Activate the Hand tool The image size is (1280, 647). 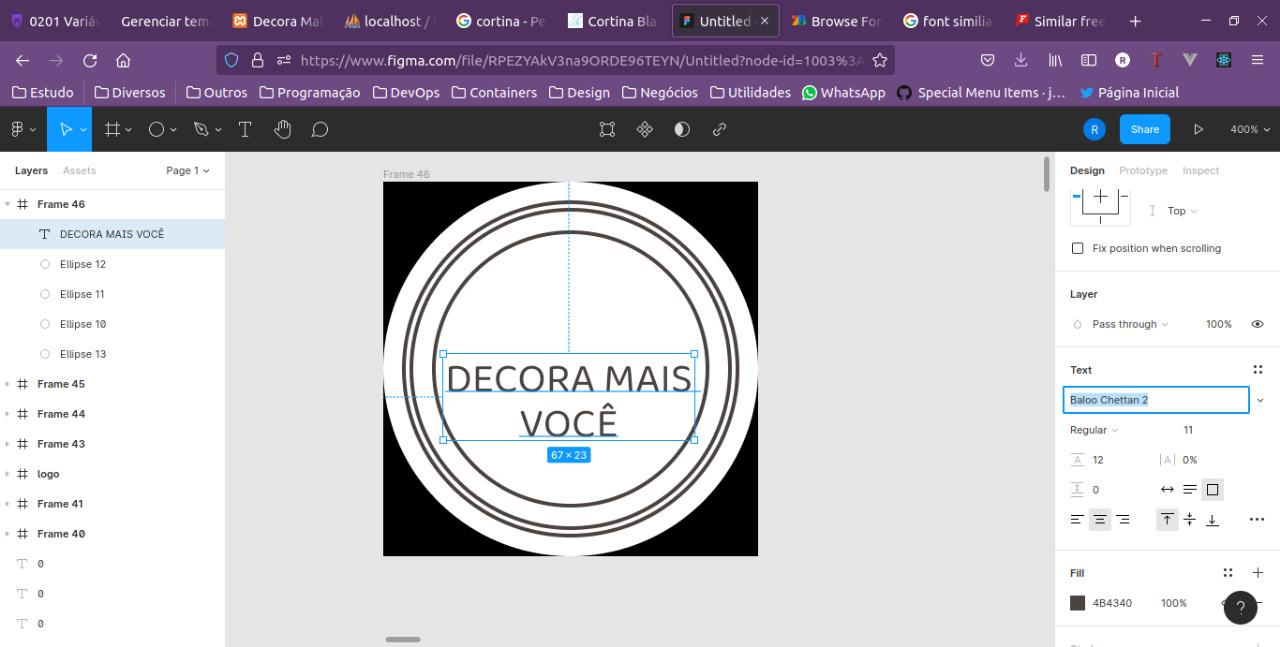pos(282,128)
